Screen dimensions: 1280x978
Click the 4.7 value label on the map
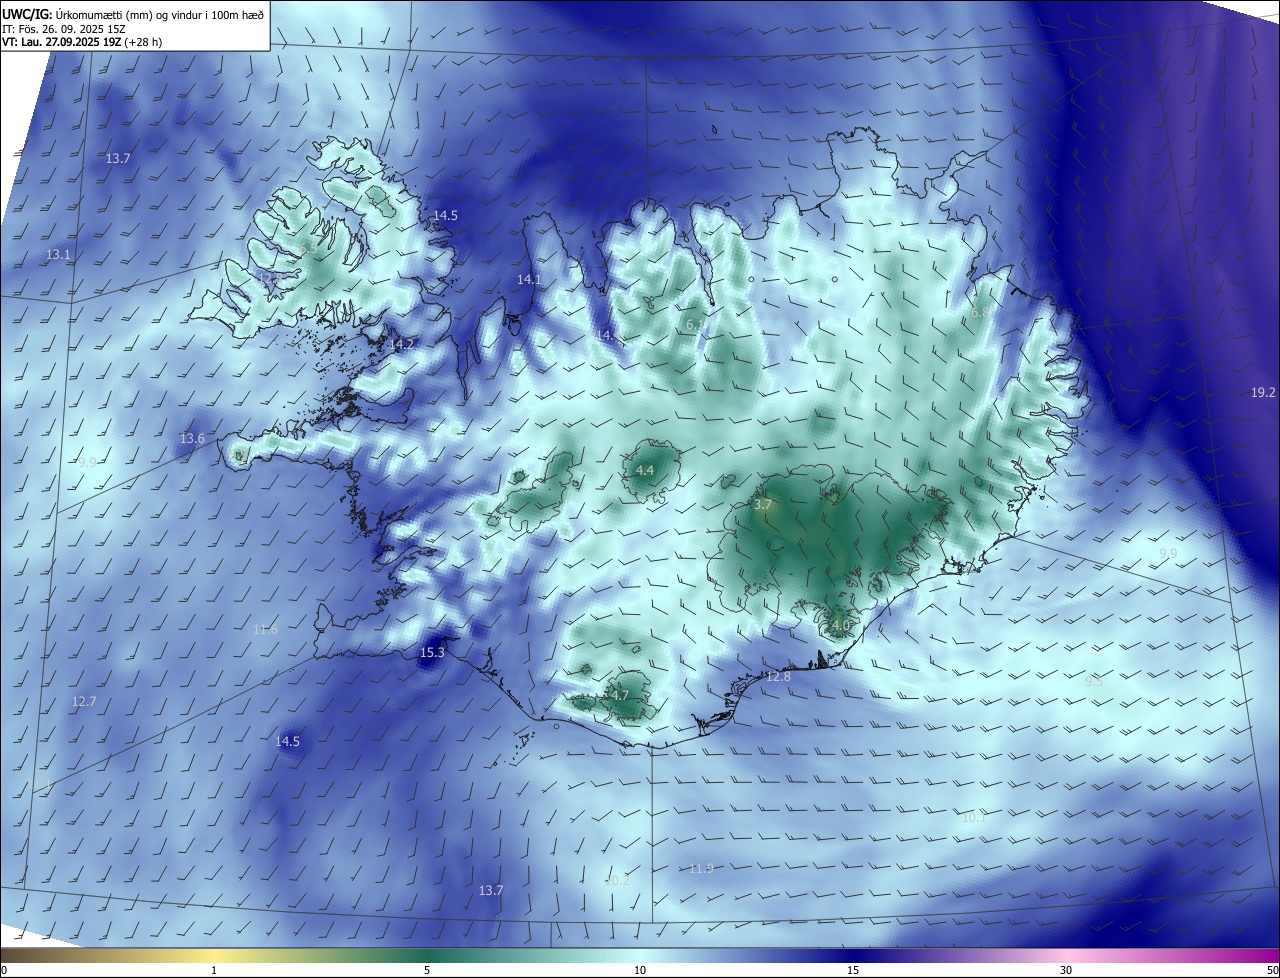620,696
